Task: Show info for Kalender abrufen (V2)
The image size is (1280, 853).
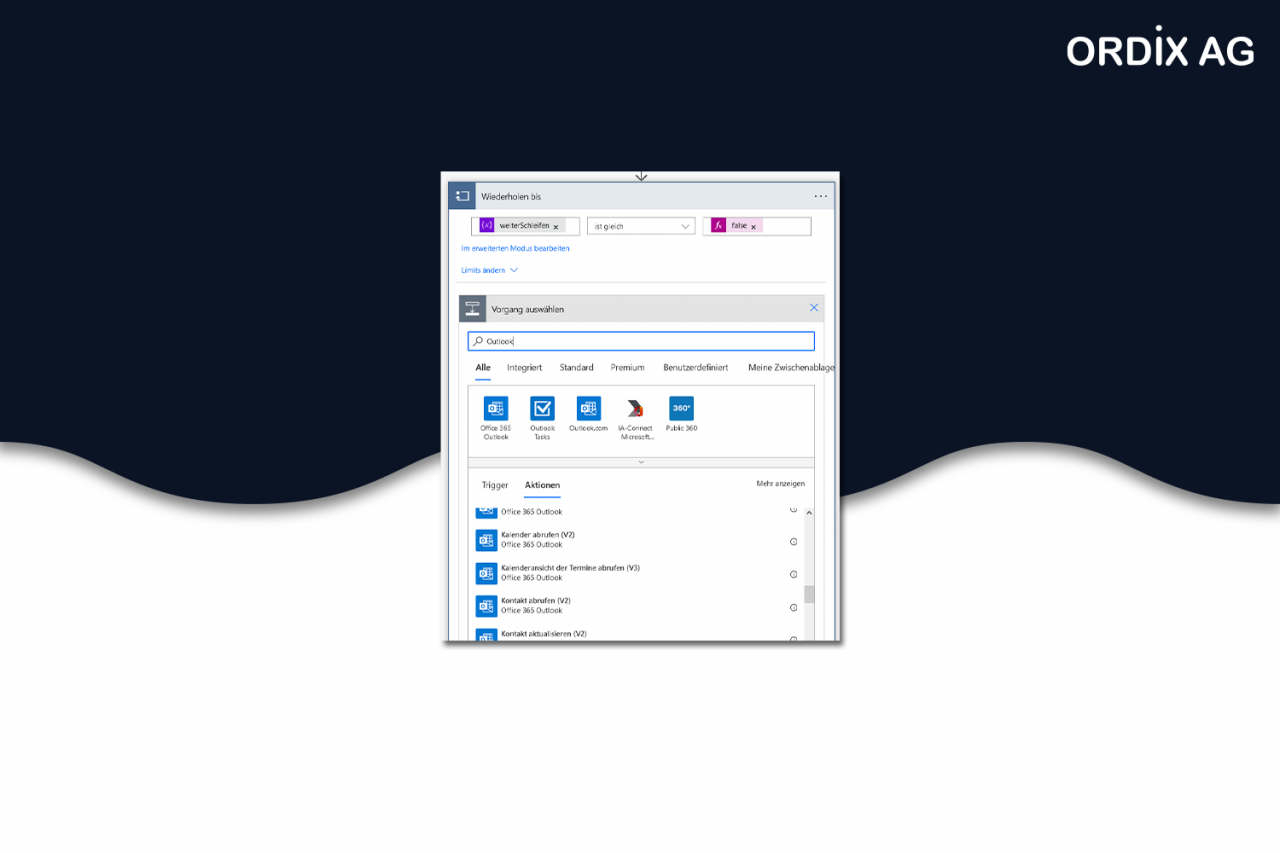Action: point(794,542)
